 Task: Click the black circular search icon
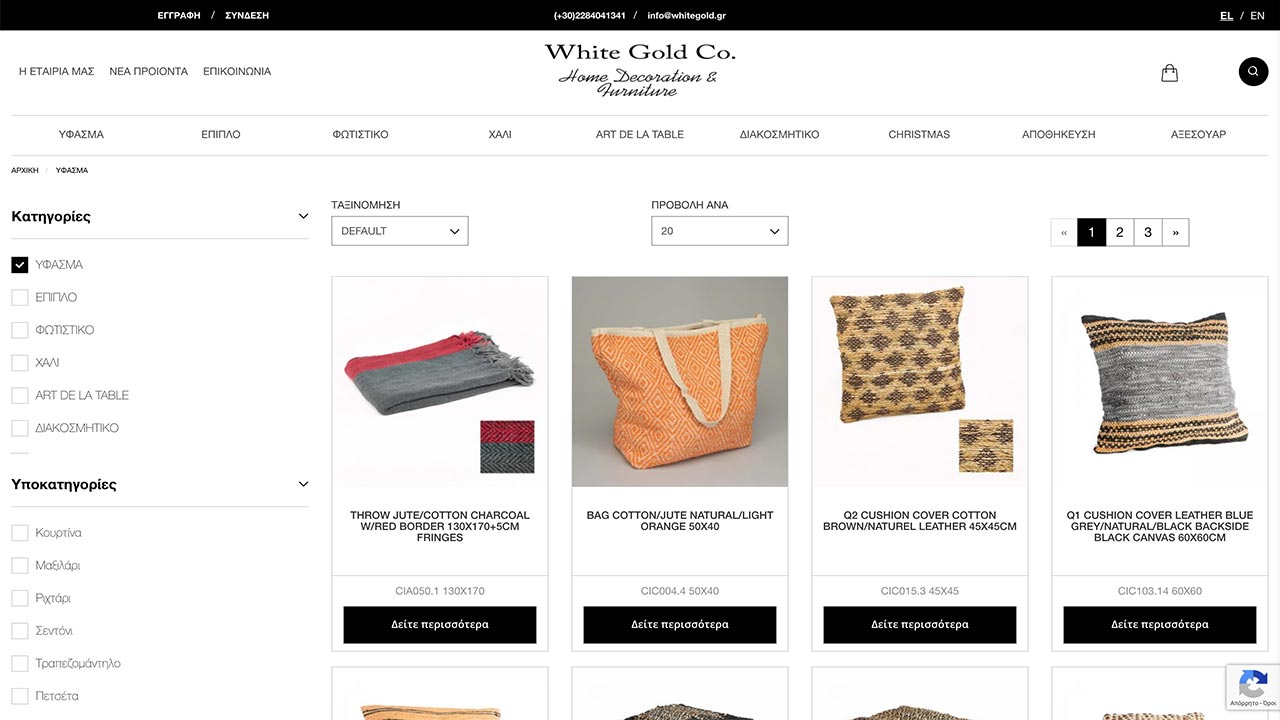pyautogui.click(x=1253, y=72)
